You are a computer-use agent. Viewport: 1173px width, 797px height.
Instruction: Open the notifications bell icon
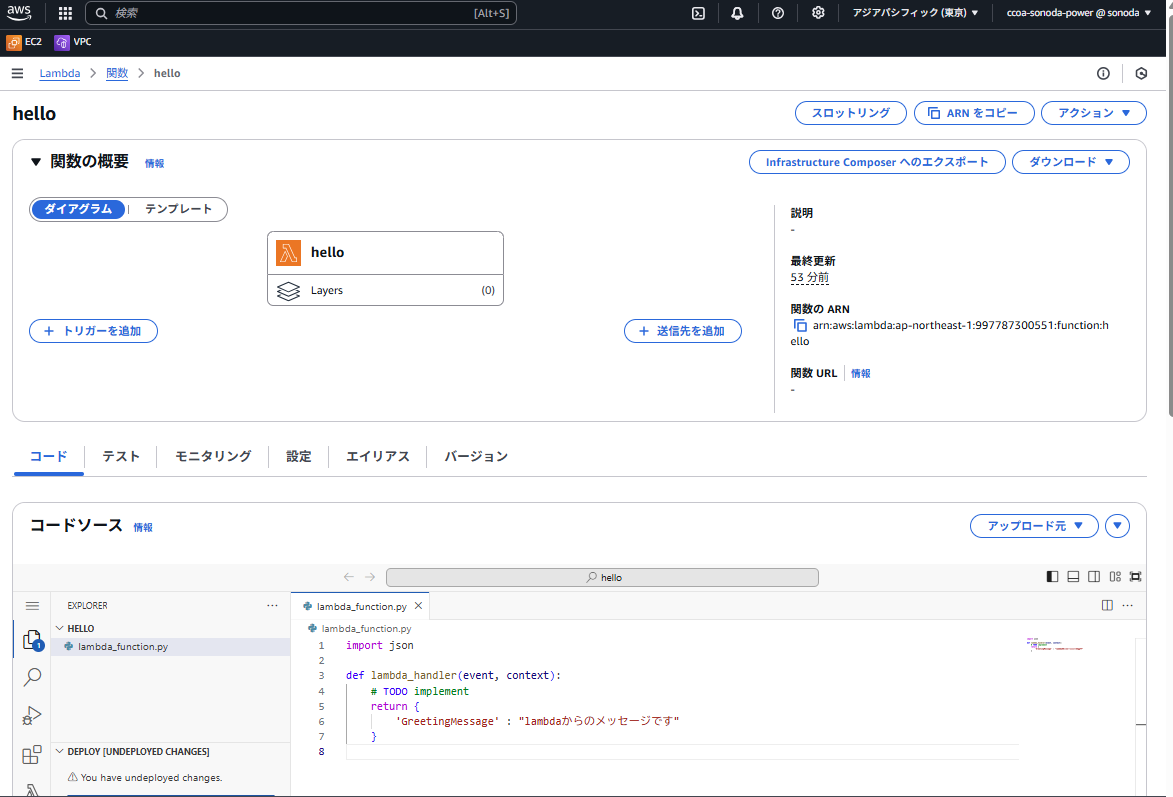pos(738,12)
